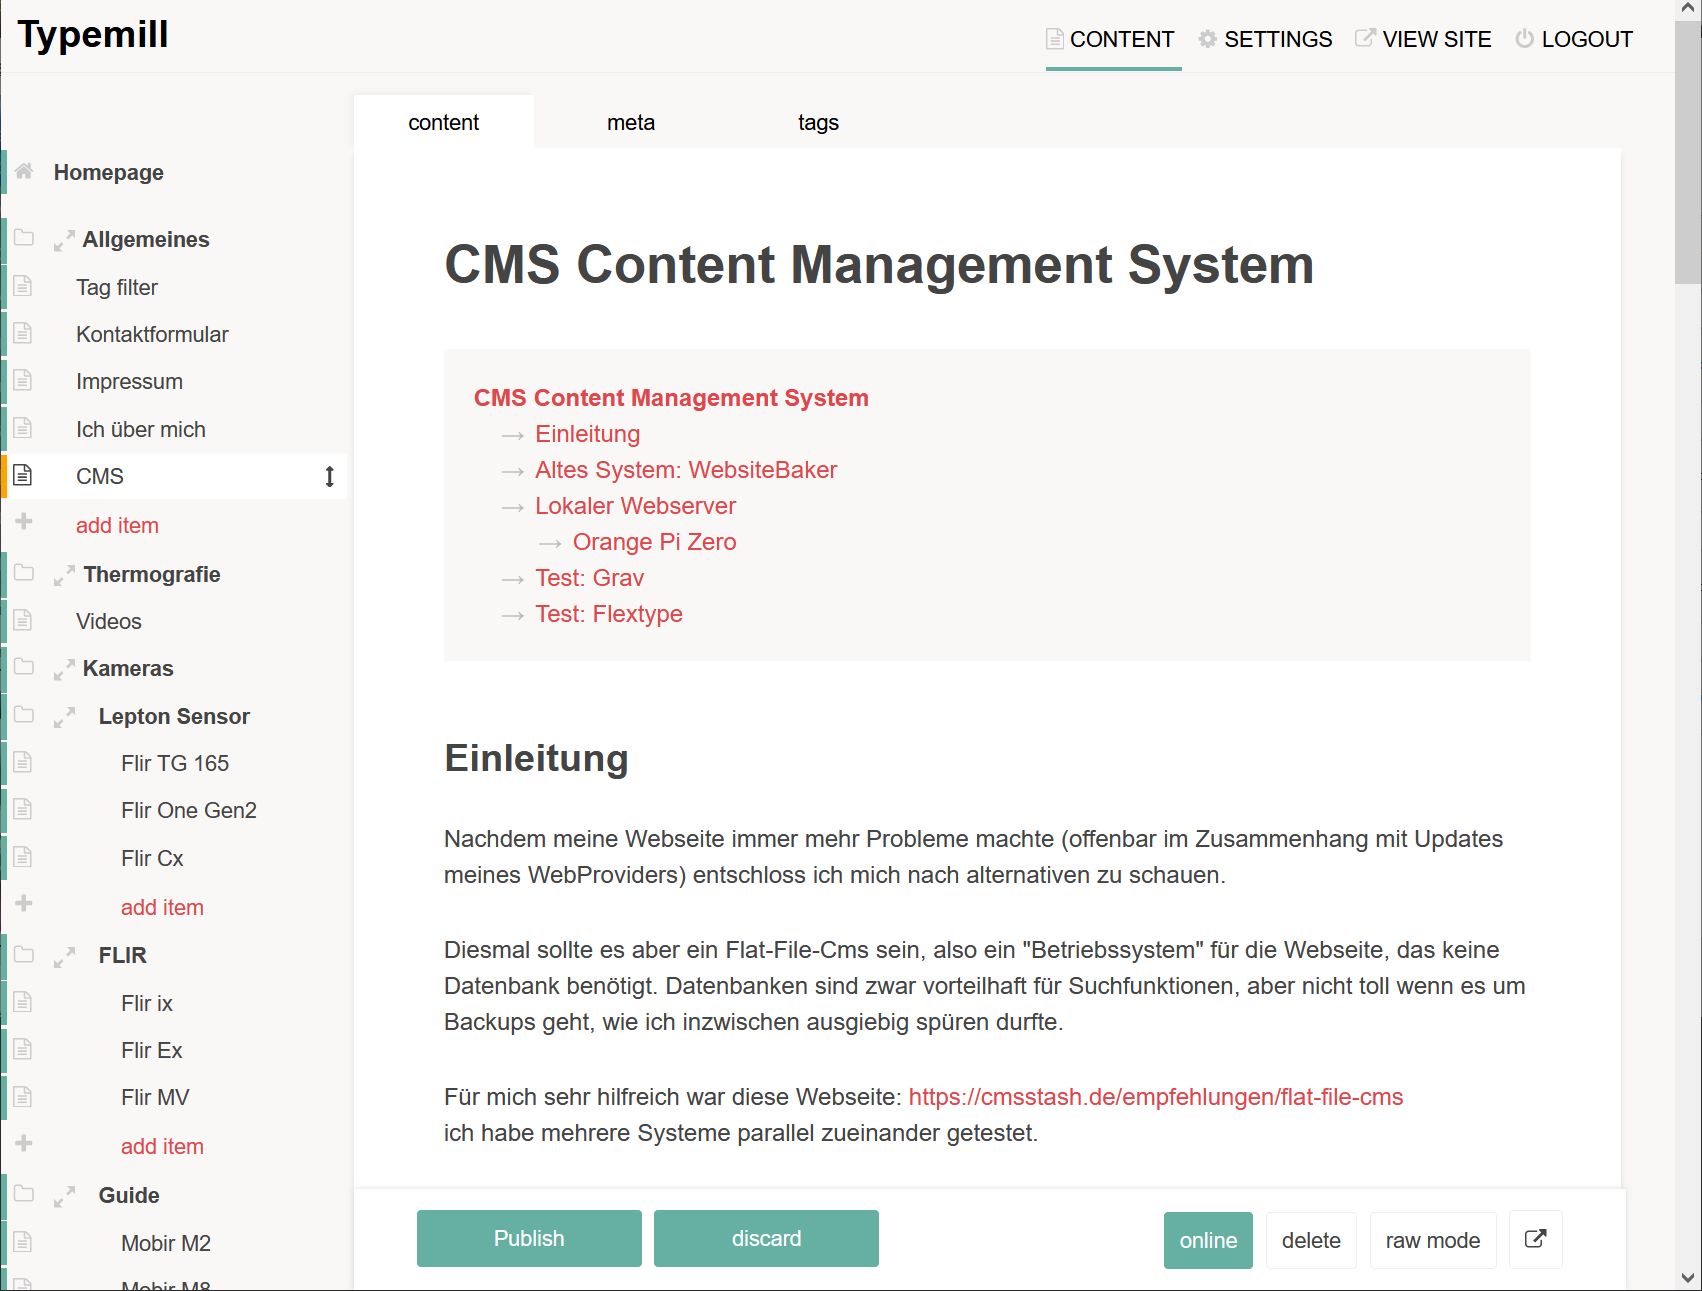The image size is (1702, 1291).
Task: Jump to Orange Pi Zero section
Action: 654,542
